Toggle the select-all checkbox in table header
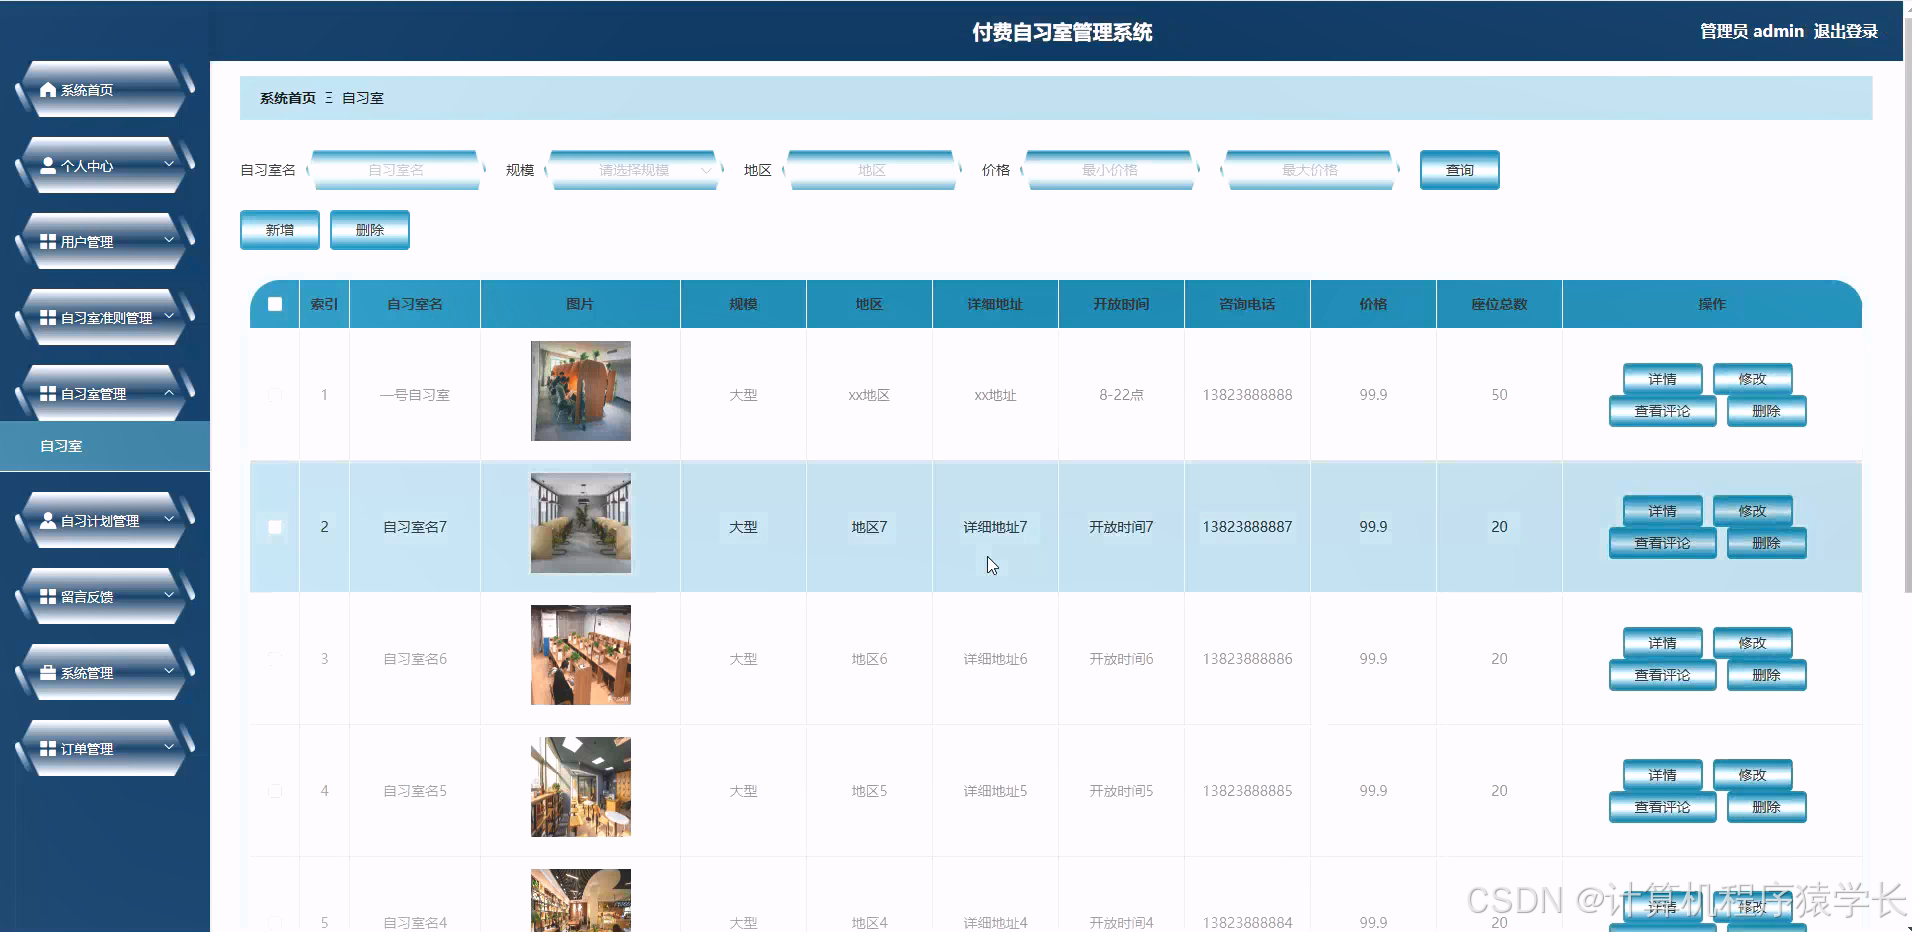 pyautogui.click(x=275, y=304)
